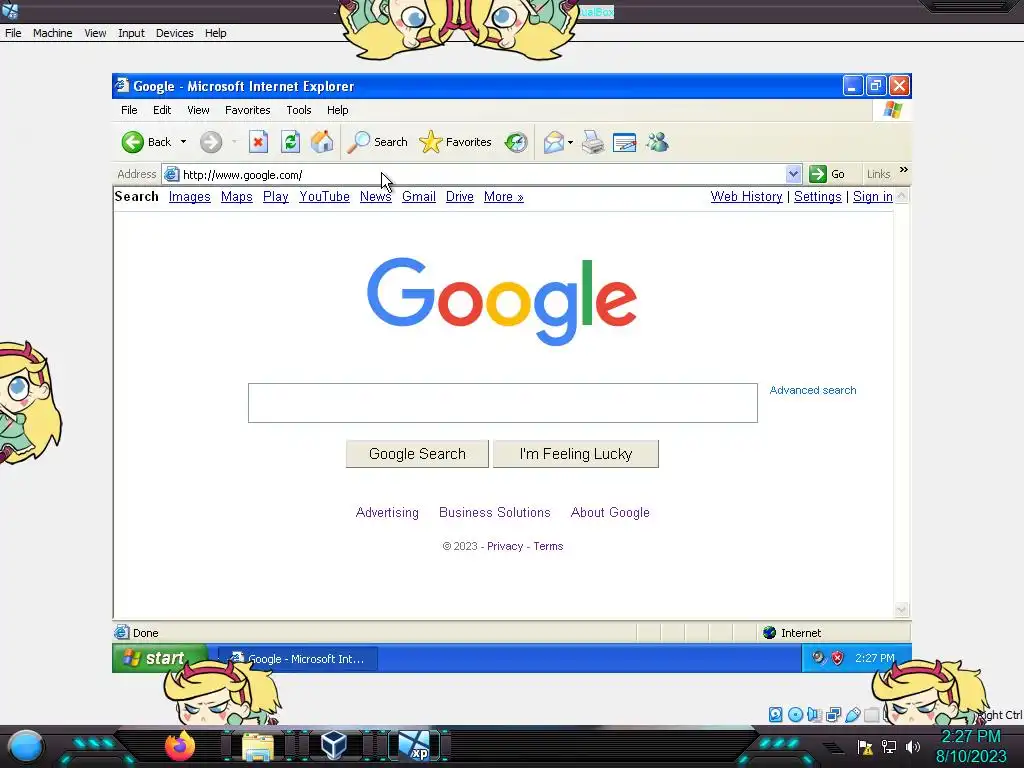The width and height of the screenshot is (1024, 768).
Task: Open Google Settings link
Action: (x=818, y=197)
